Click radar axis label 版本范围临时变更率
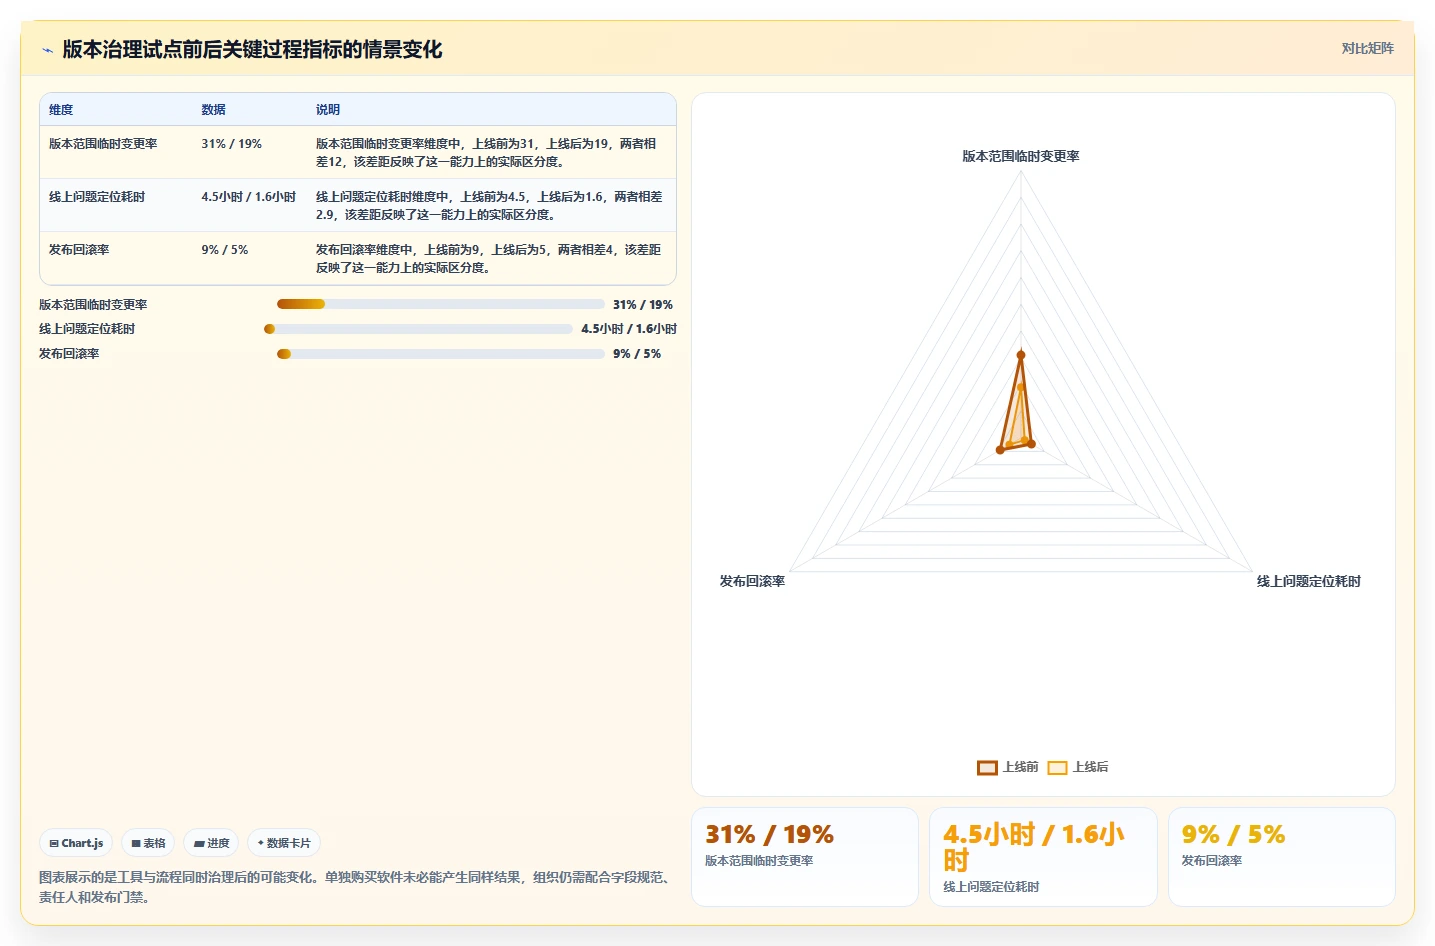This screenshot has height=946, width=1435. tap(1020, 156)
